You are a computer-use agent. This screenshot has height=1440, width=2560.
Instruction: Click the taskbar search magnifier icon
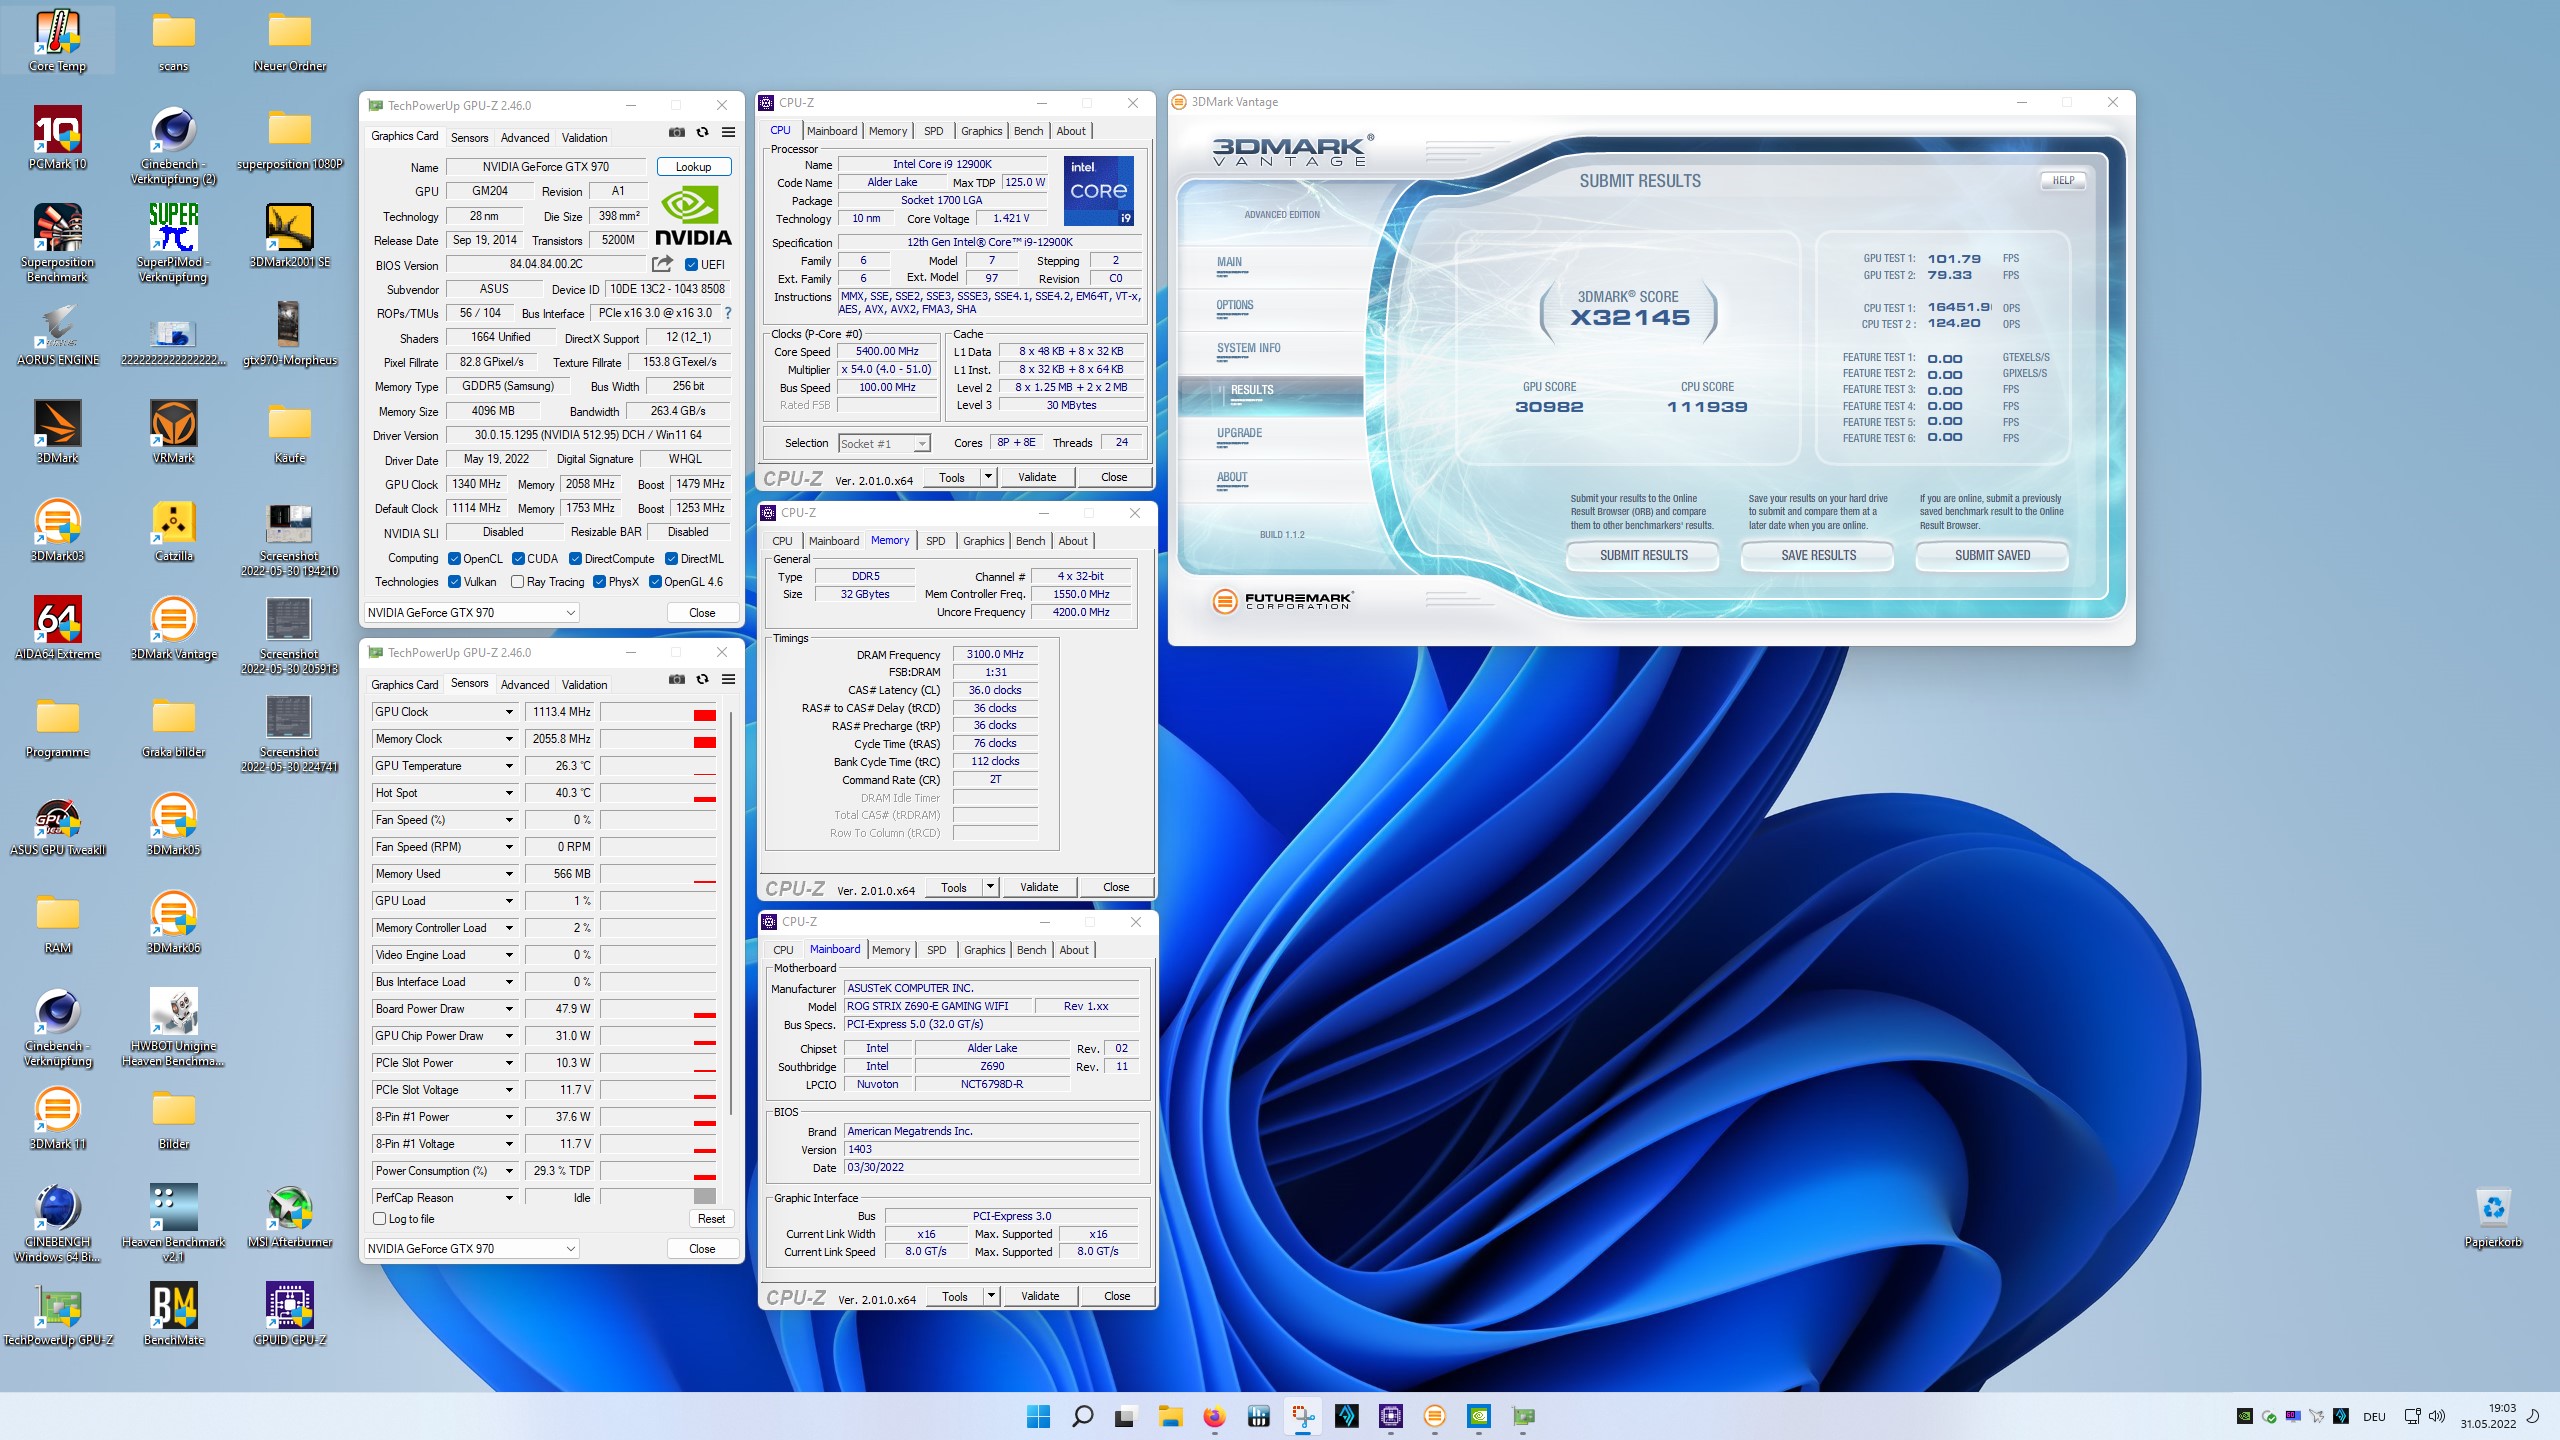coord(1082,1416)
